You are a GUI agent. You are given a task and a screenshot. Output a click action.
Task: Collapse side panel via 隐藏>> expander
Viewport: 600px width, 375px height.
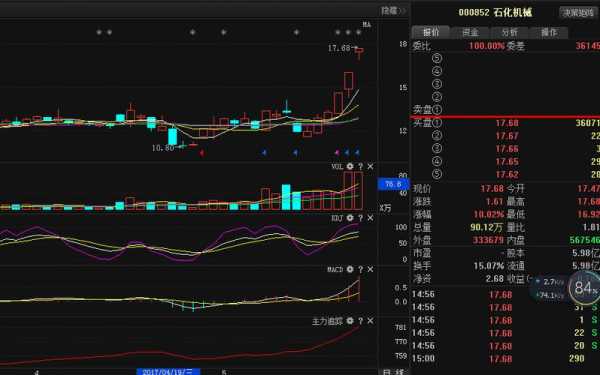point(393,10)
